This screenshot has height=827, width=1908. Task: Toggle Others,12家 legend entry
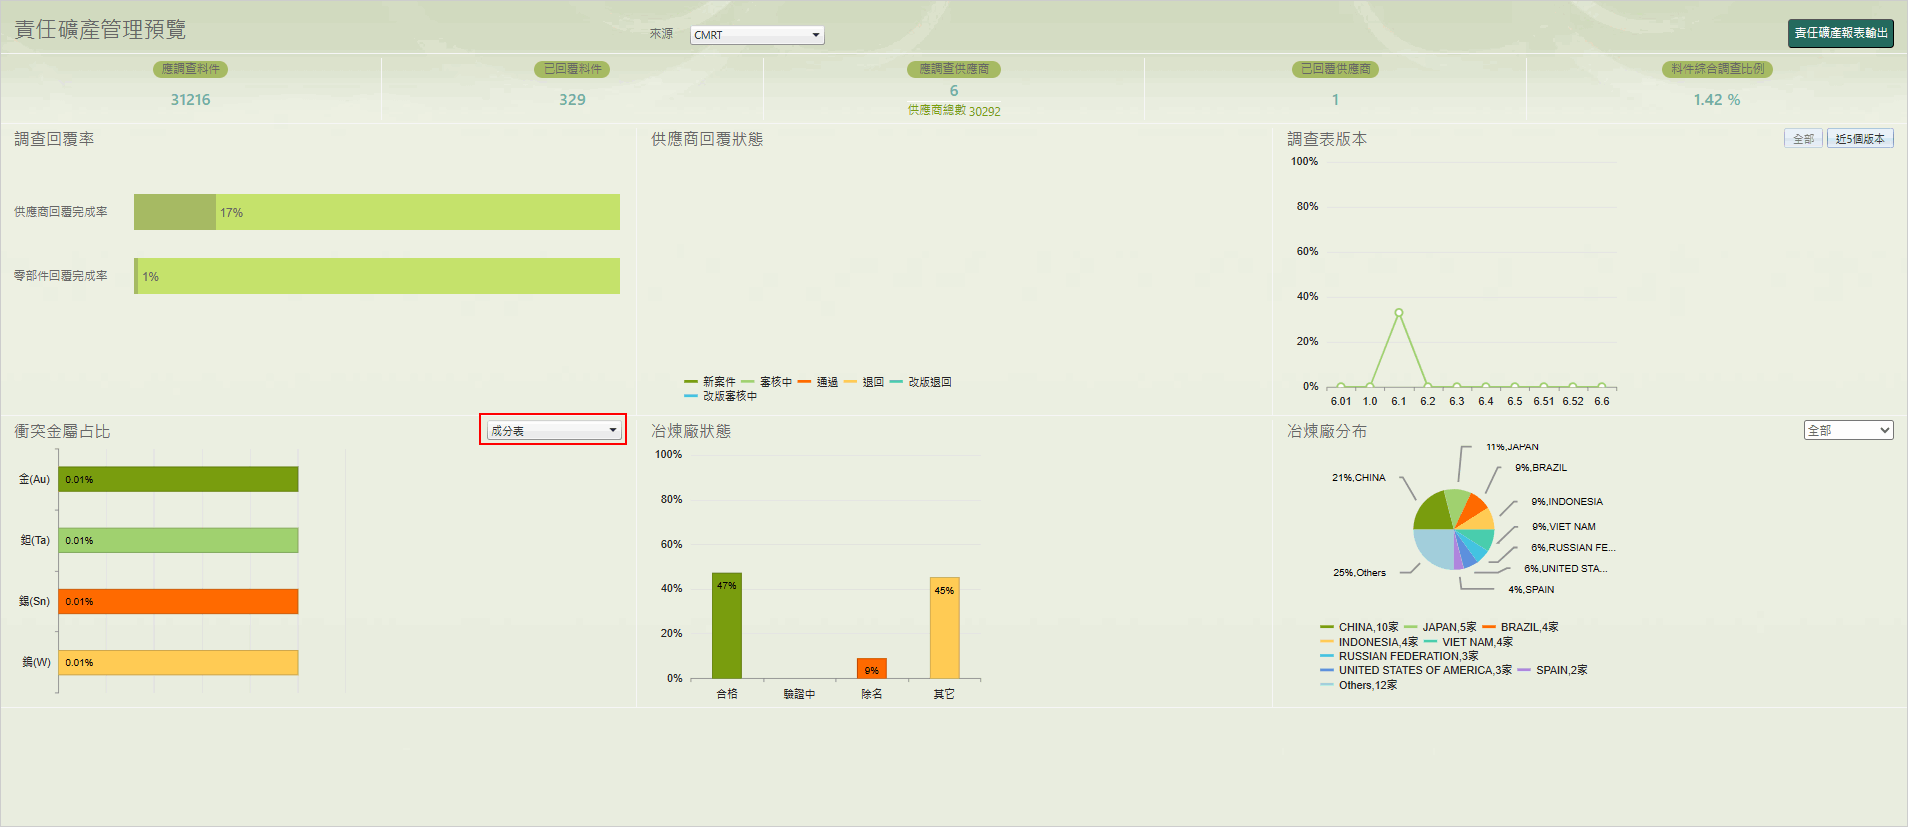[1359, 685]
